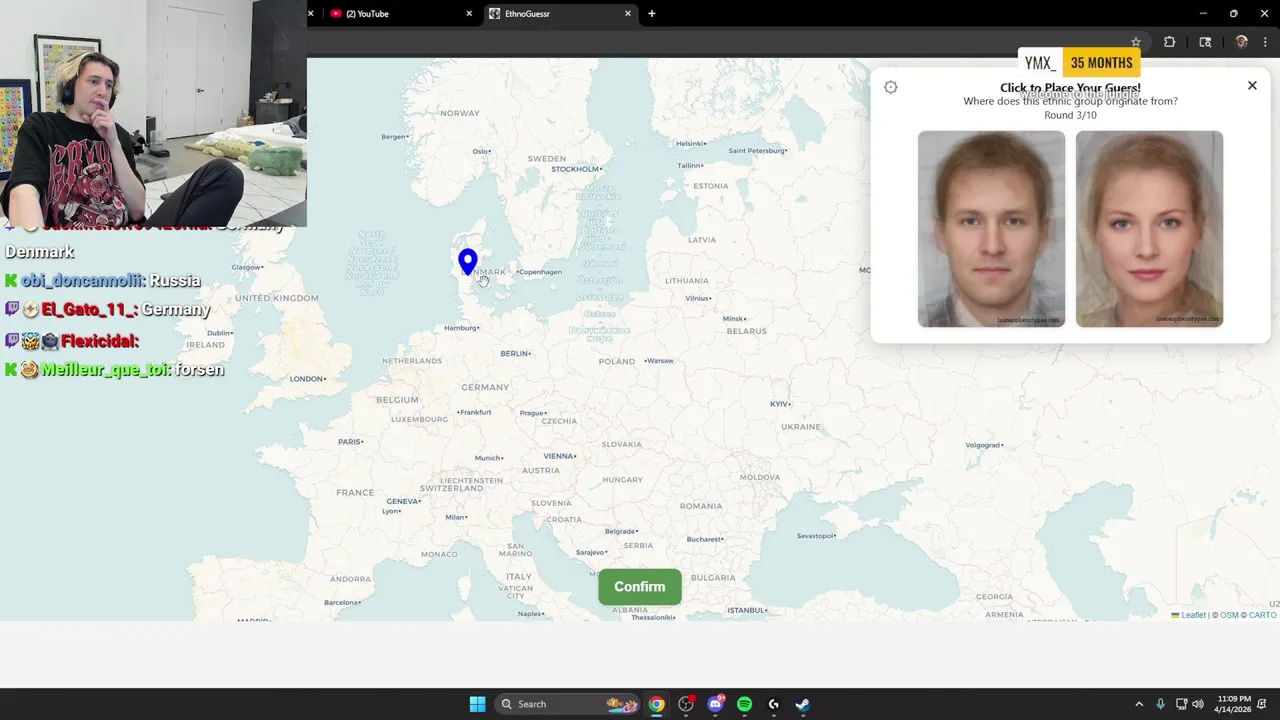Close the EthnoGuessr tab
This screenshot has width=1280, height=720.
pyautogui.click(x=628, y=14)
